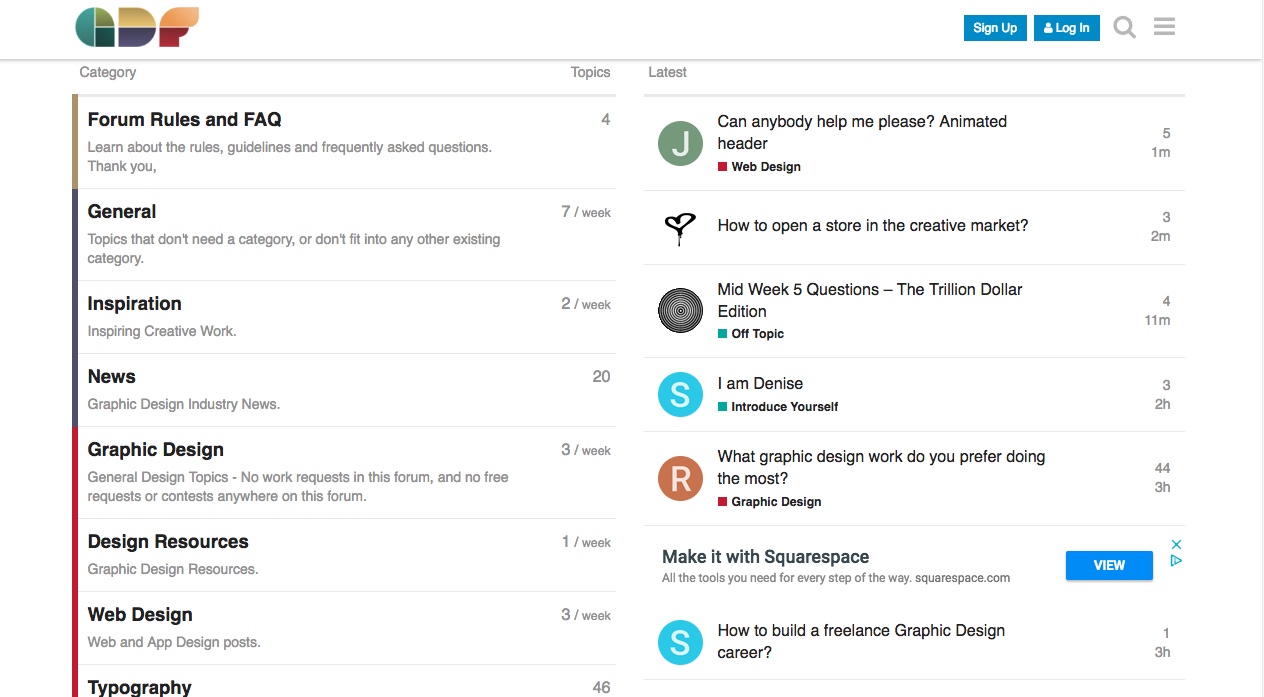Open the search magnifier icon
The width and height of the screenshot is (1264, 697).
click(x=1124, y=27)
